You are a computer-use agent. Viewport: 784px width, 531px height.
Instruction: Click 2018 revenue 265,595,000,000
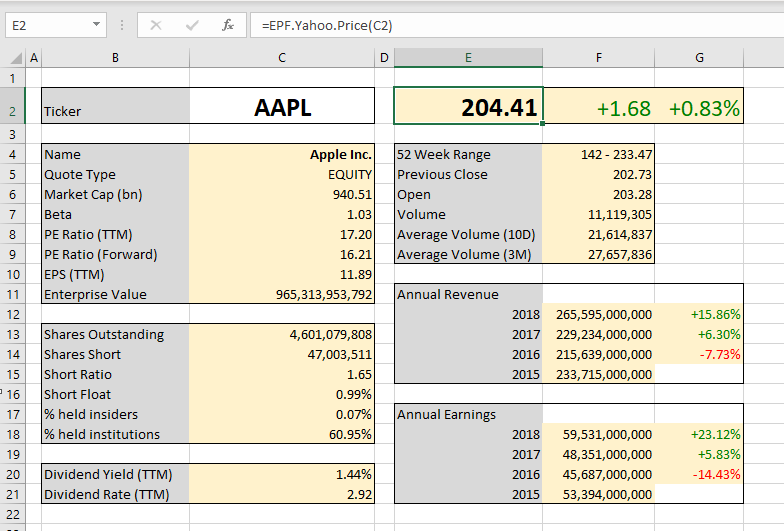(598, 314)
